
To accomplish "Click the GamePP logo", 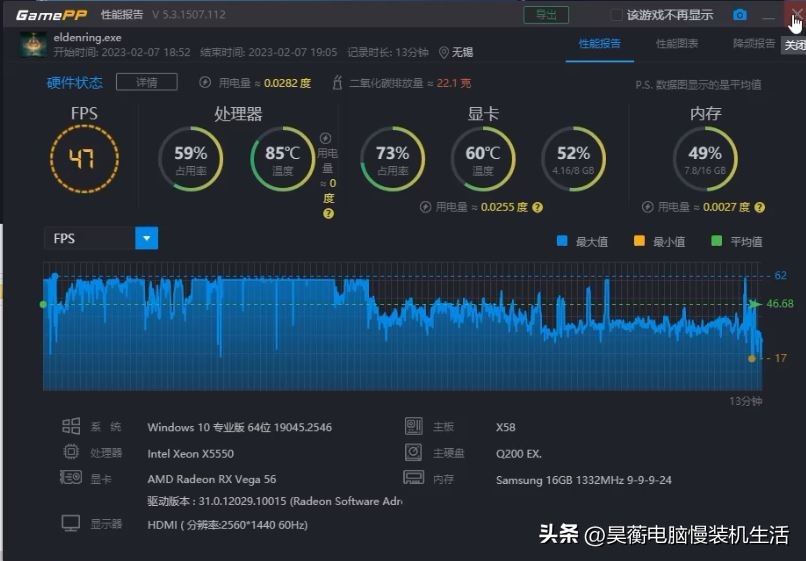I will (51, 14).
